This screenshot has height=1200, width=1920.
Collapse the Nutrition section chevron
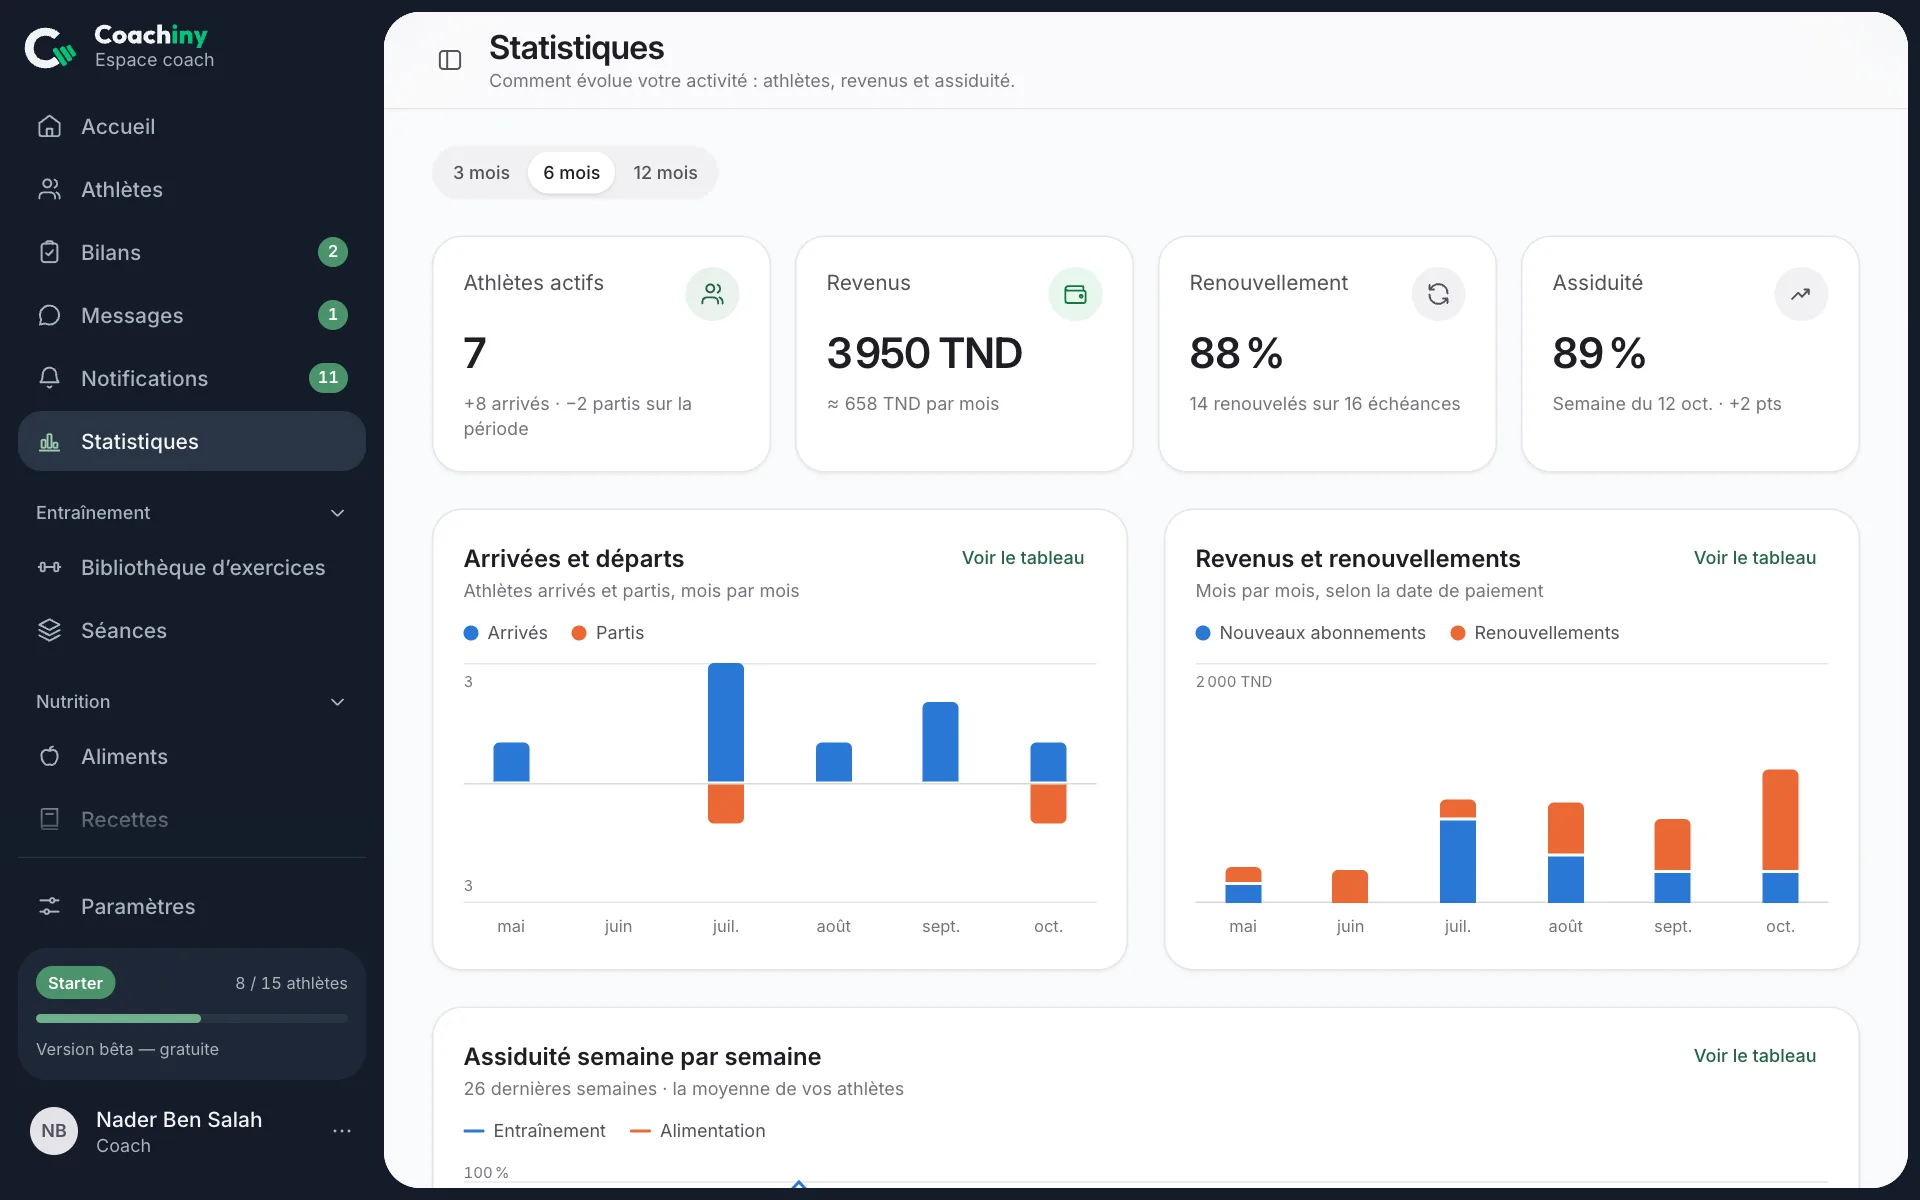pyautogui.click(x=338, y=702)
